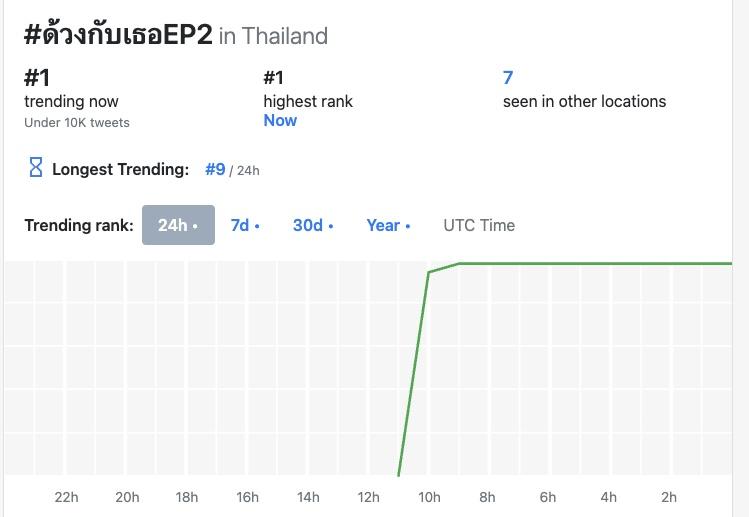Click the 22h marker on time axis
This screenshot has height=517, width=749.
click(66, 497)
